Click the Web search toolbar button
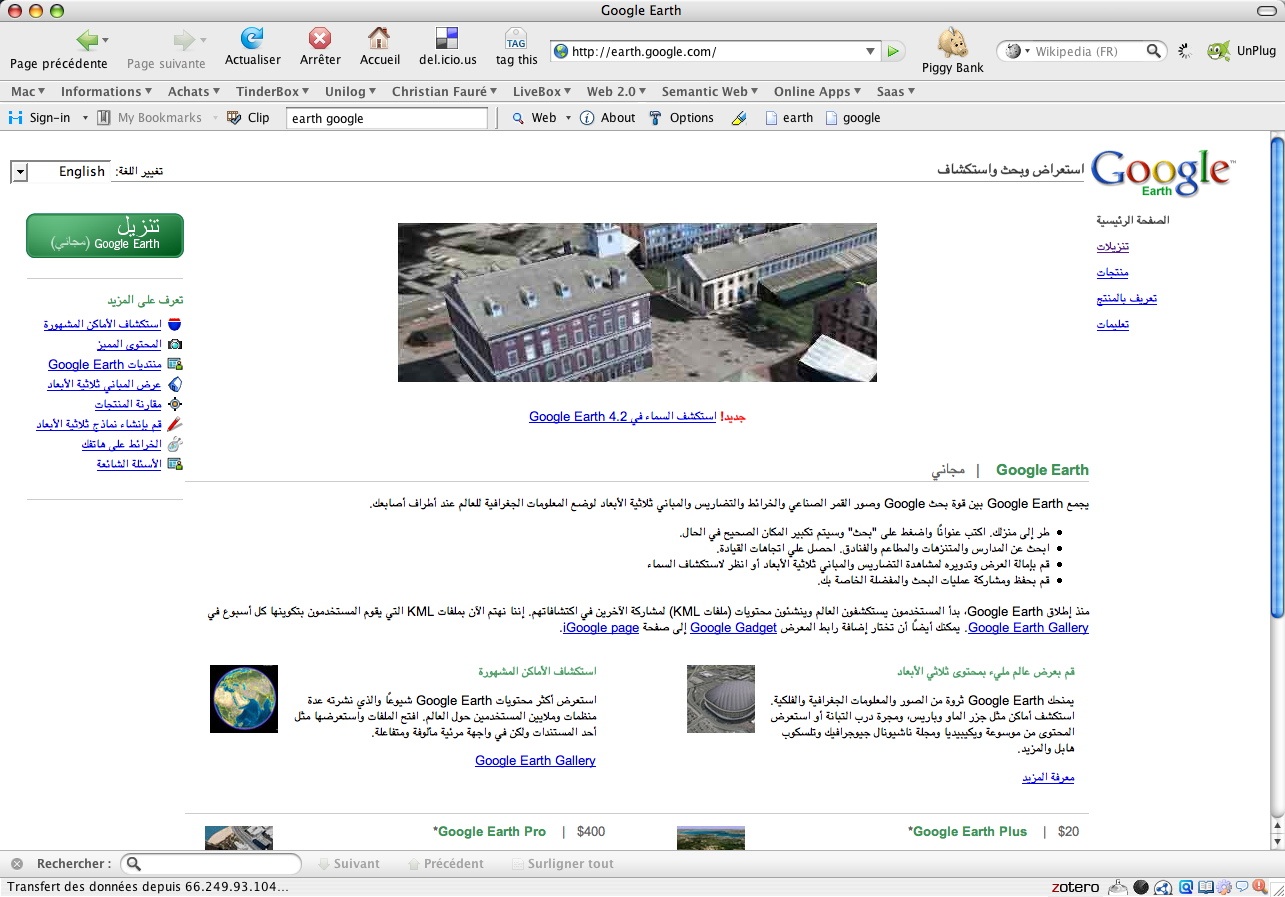 click(534, 118)
